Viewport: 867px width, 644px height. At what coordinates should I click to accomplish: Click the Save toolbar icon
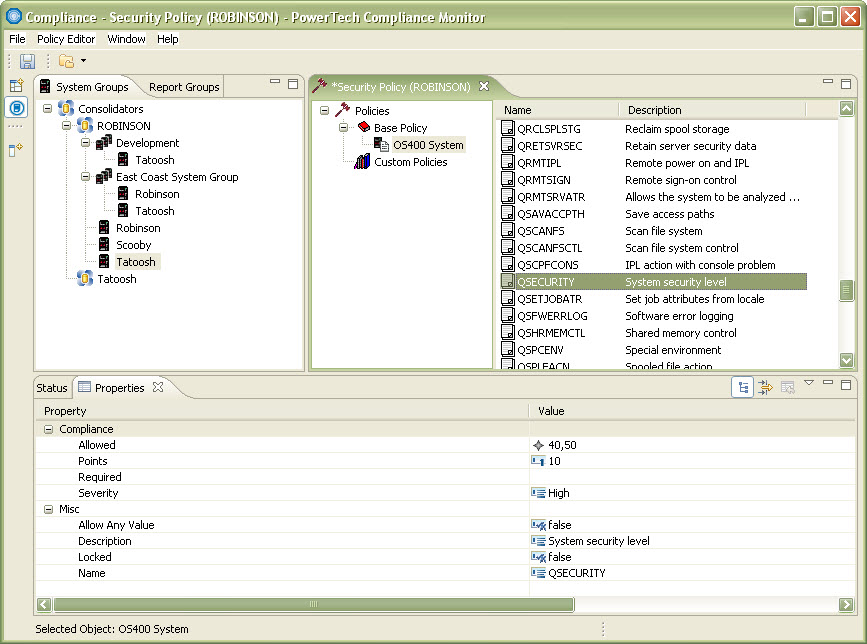click(27, 61)
